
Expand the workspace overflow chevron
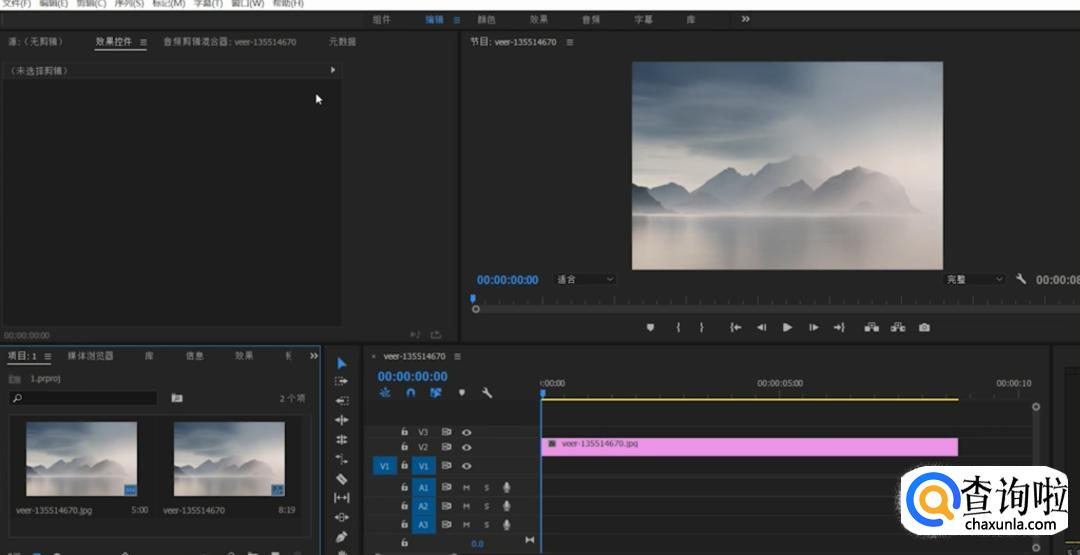click(x=745, y=19)
